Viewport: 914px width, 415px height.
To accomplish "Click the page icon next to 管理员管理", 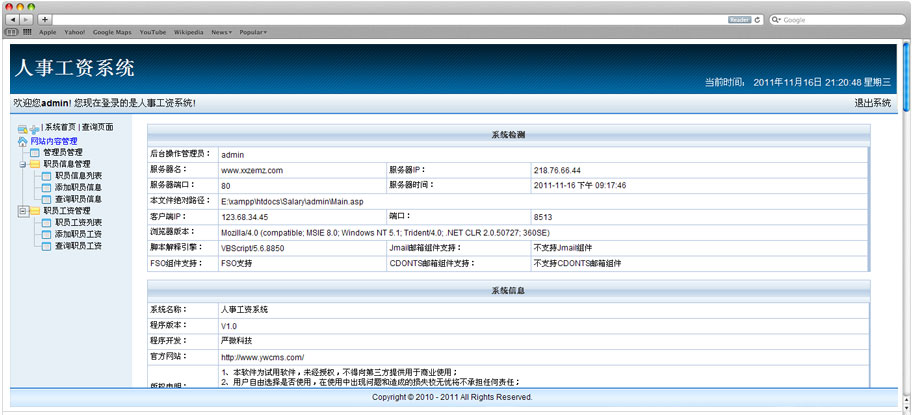I will (x=35, y=153).
